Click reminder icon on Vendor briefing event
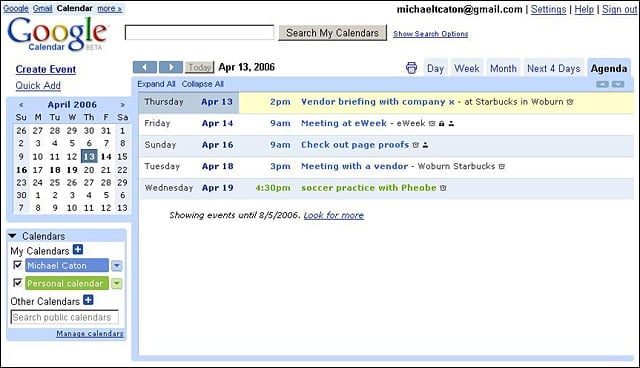This screenshot has height=368, width=640. [570, 102]
